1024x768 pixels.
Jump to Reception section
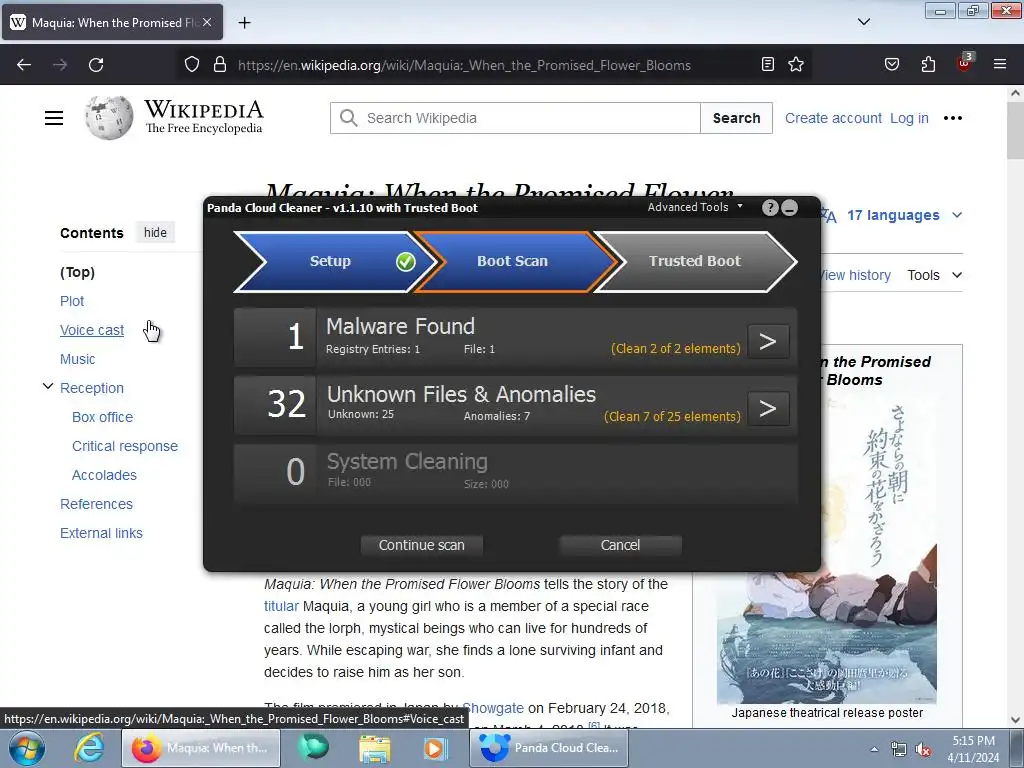click(92, 388)
